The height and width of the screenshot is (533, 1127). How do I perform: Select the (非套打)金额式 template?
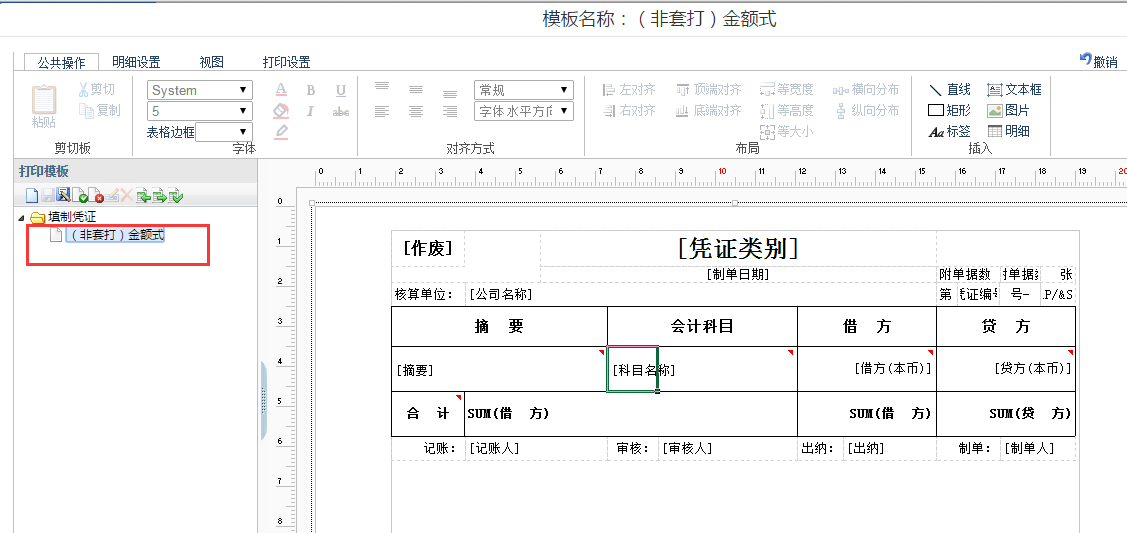(x=115, y=235)
